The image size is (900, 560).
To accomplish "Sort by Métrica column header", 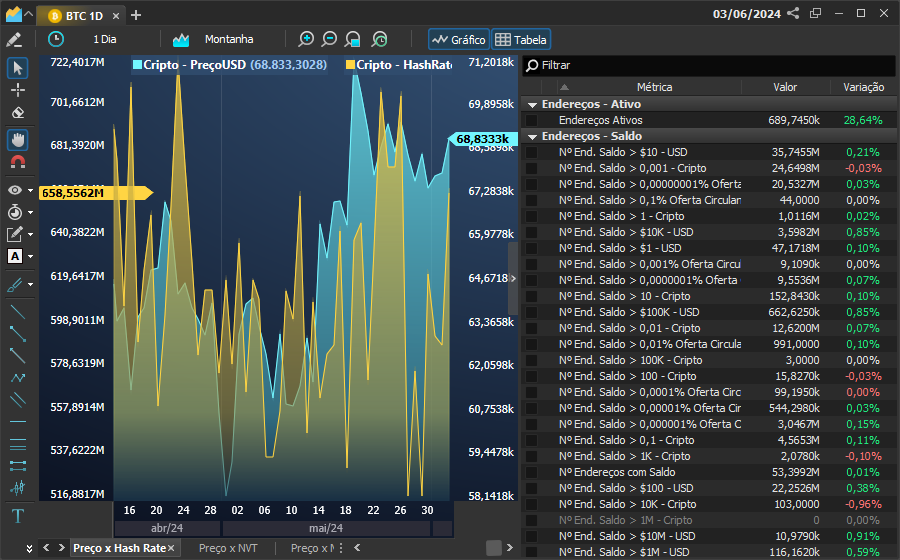I will (x=654, y=87).
